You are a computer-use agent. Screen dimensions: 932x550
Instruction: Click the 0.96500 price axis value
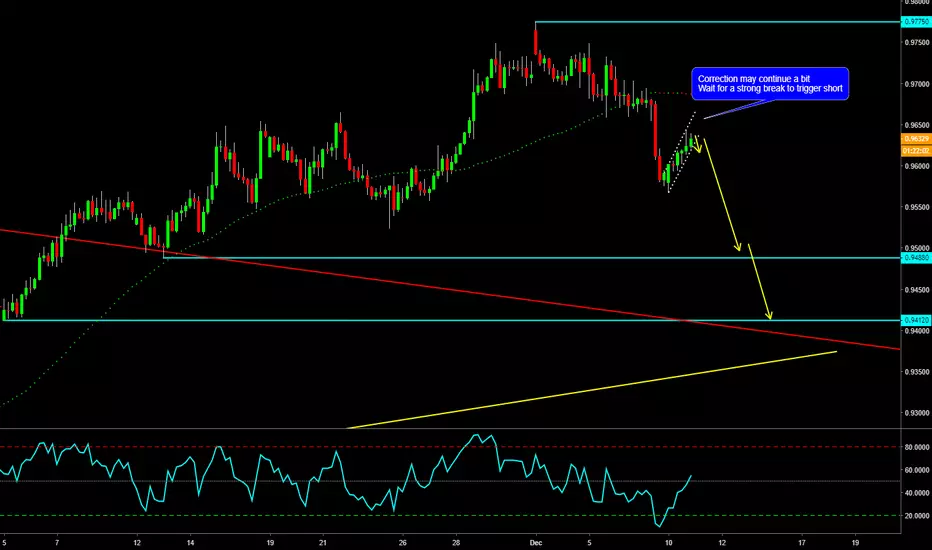pos(917,126)
